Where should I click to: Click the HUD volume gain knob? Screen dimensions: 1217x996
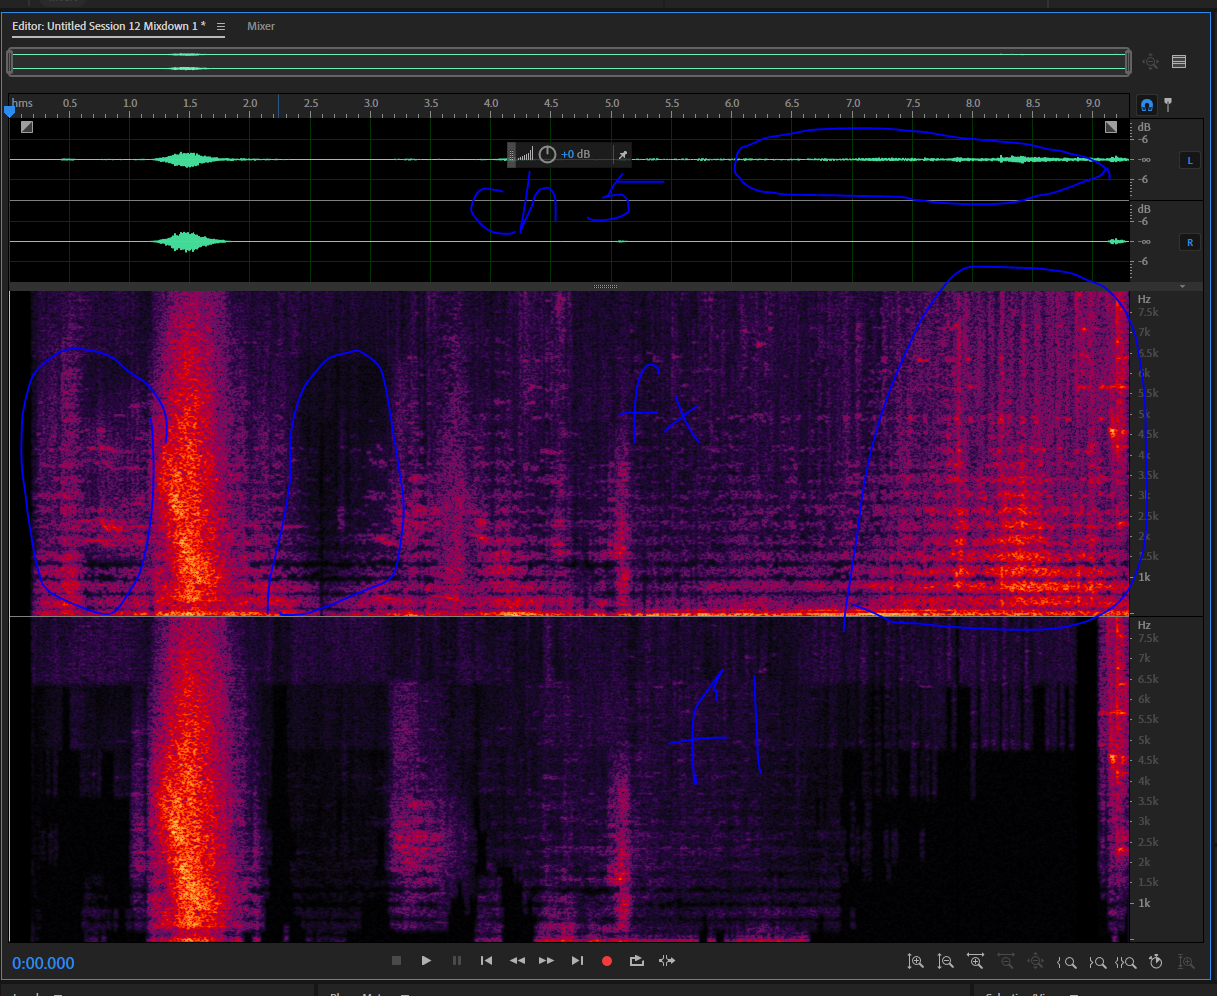(547, 154)
